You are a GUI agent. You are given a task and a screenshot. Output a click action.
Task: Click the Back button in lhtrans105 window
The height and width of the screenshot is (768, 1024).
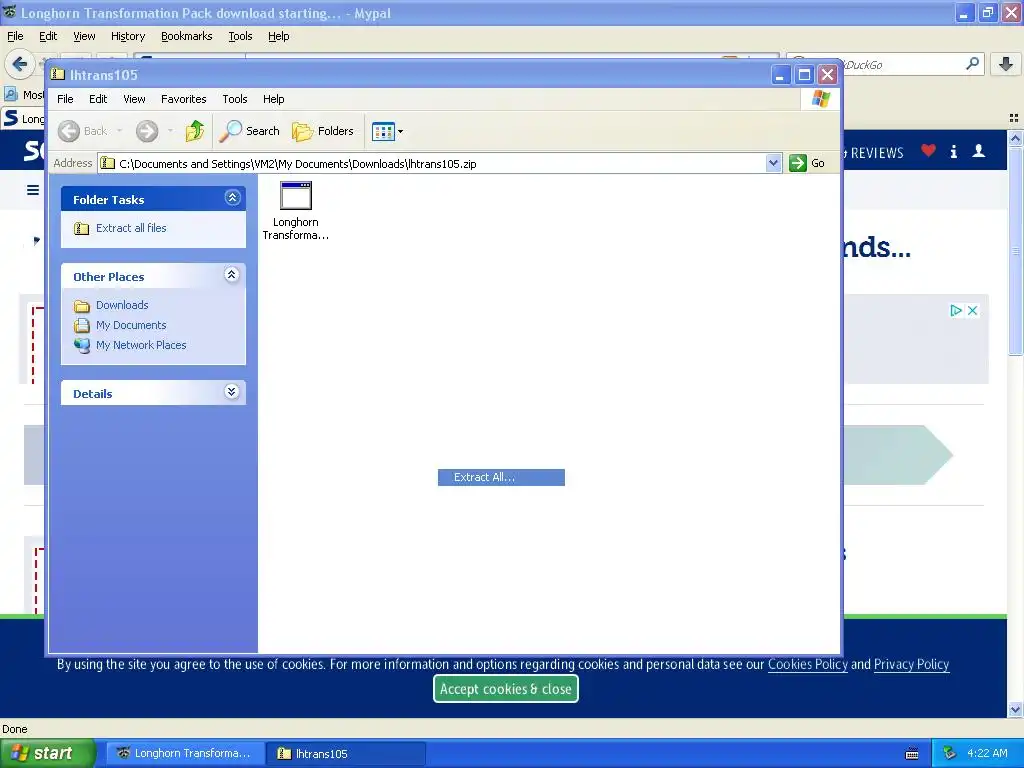coord(84,131)
